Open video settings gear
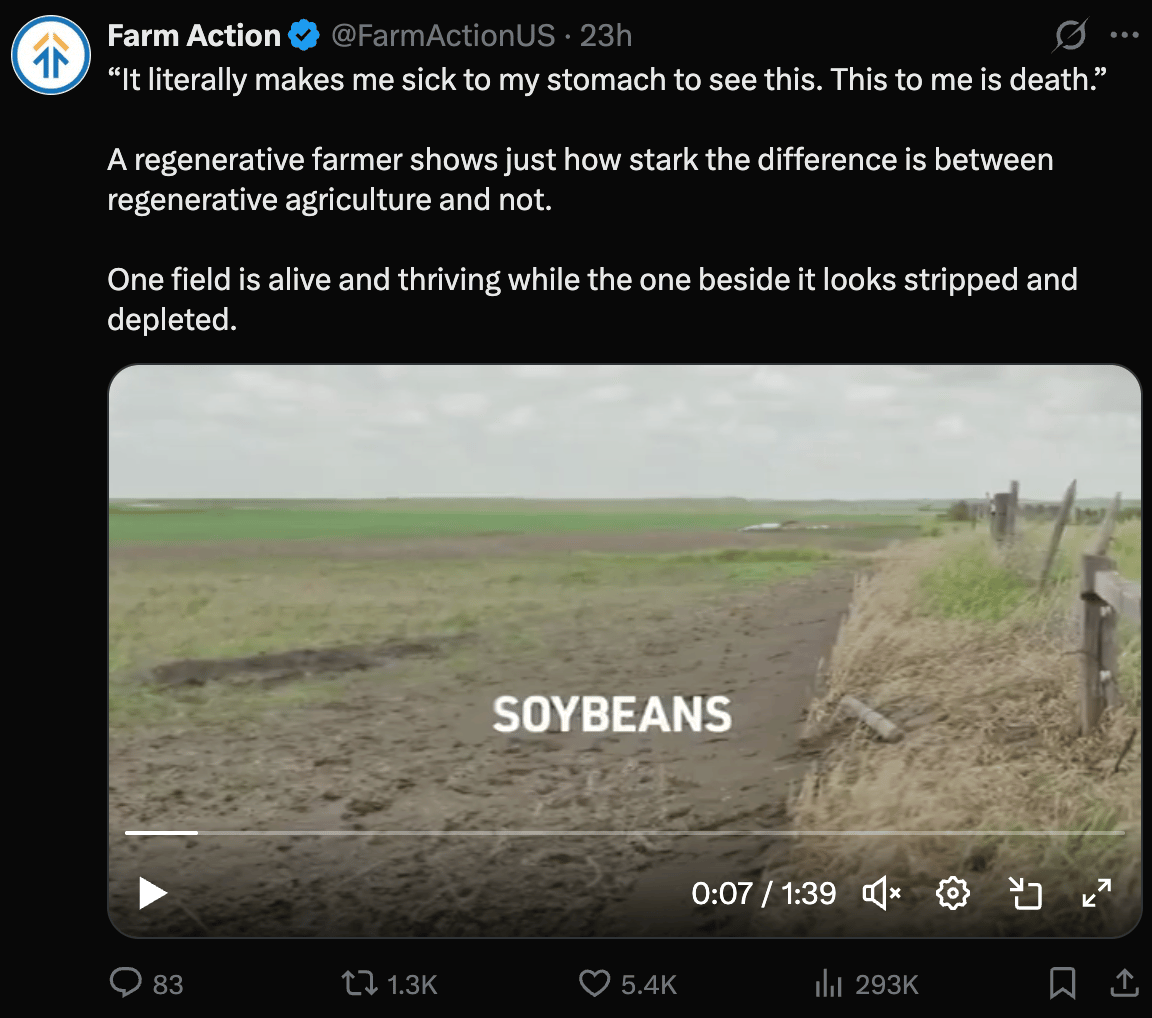 (953, 893)
